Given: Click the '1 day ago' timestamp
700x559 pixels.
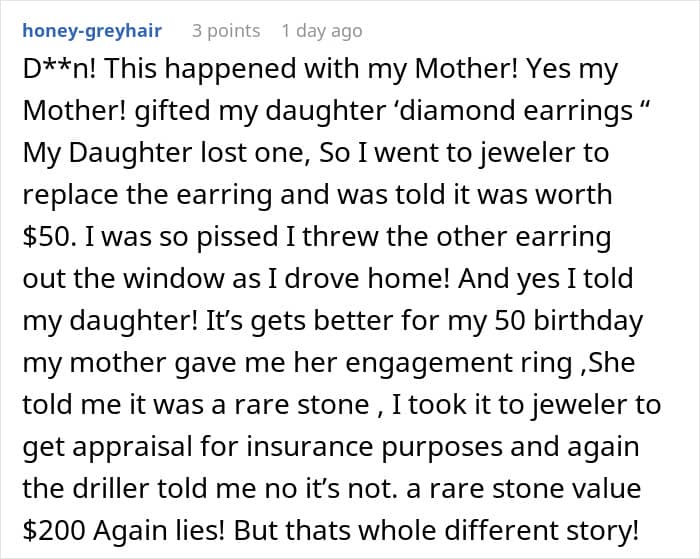Looking at the screenshot, I should point(322,31).
